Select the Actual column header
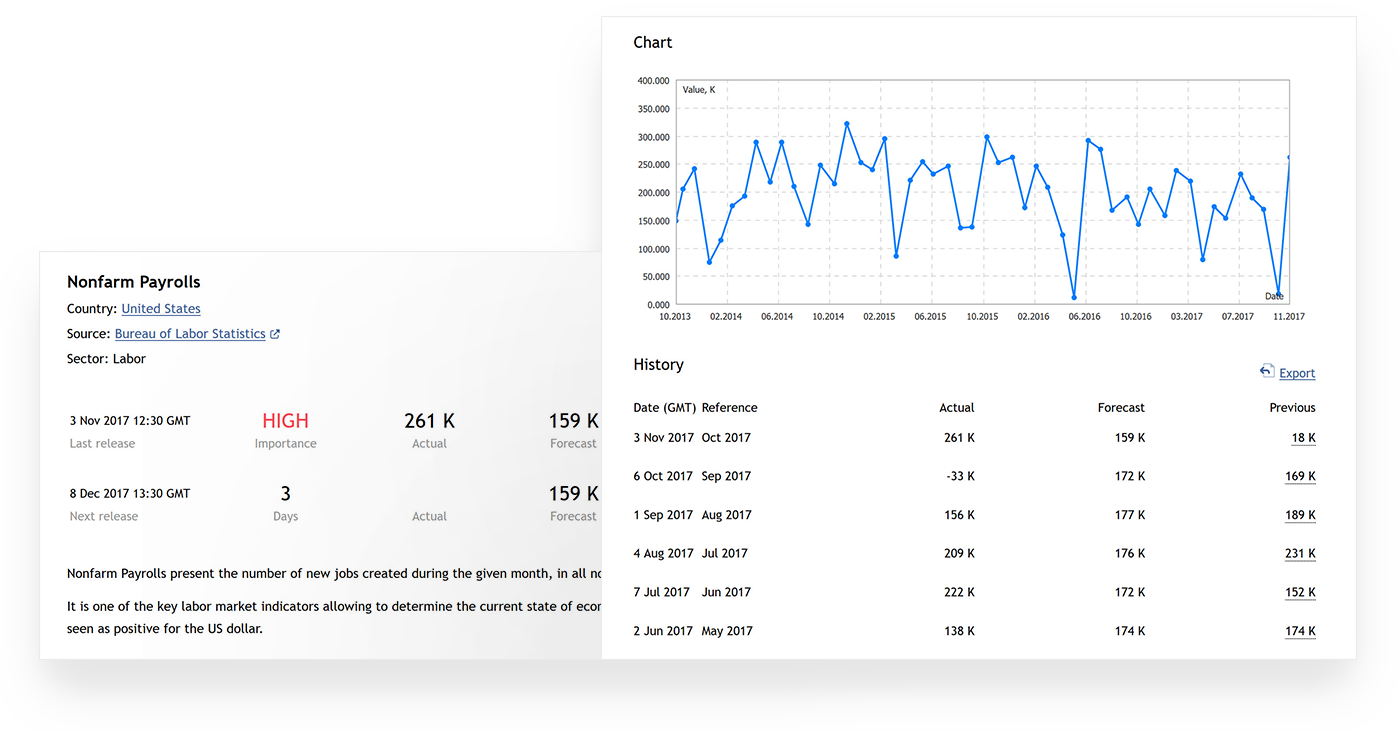Screen dimensions: 1400x732 (957, 407)
